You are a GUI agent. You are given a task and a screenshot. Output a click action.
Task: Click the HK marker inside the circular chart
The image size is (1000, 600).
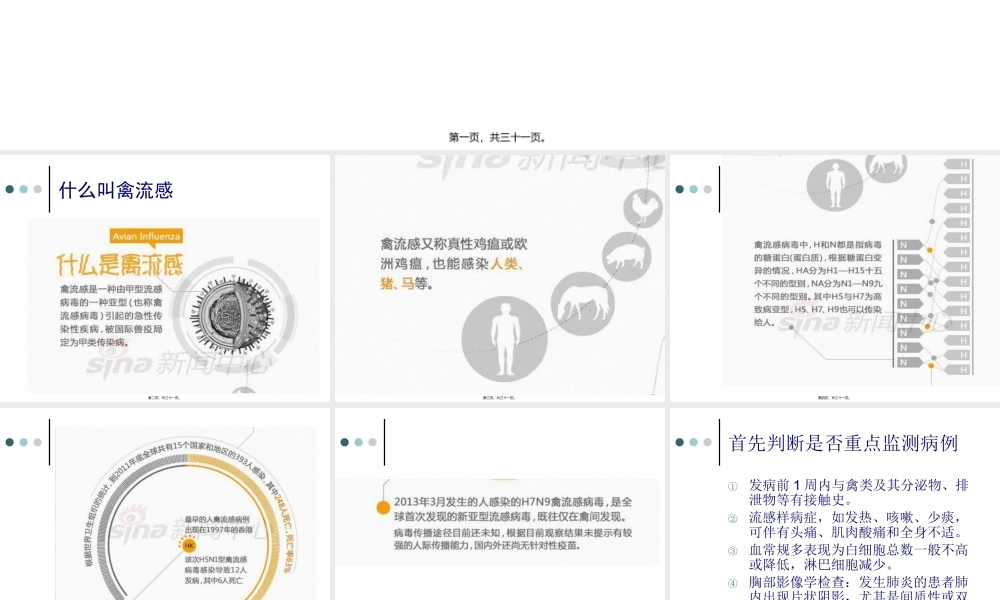pyautogui.click(x=188, y=546)
